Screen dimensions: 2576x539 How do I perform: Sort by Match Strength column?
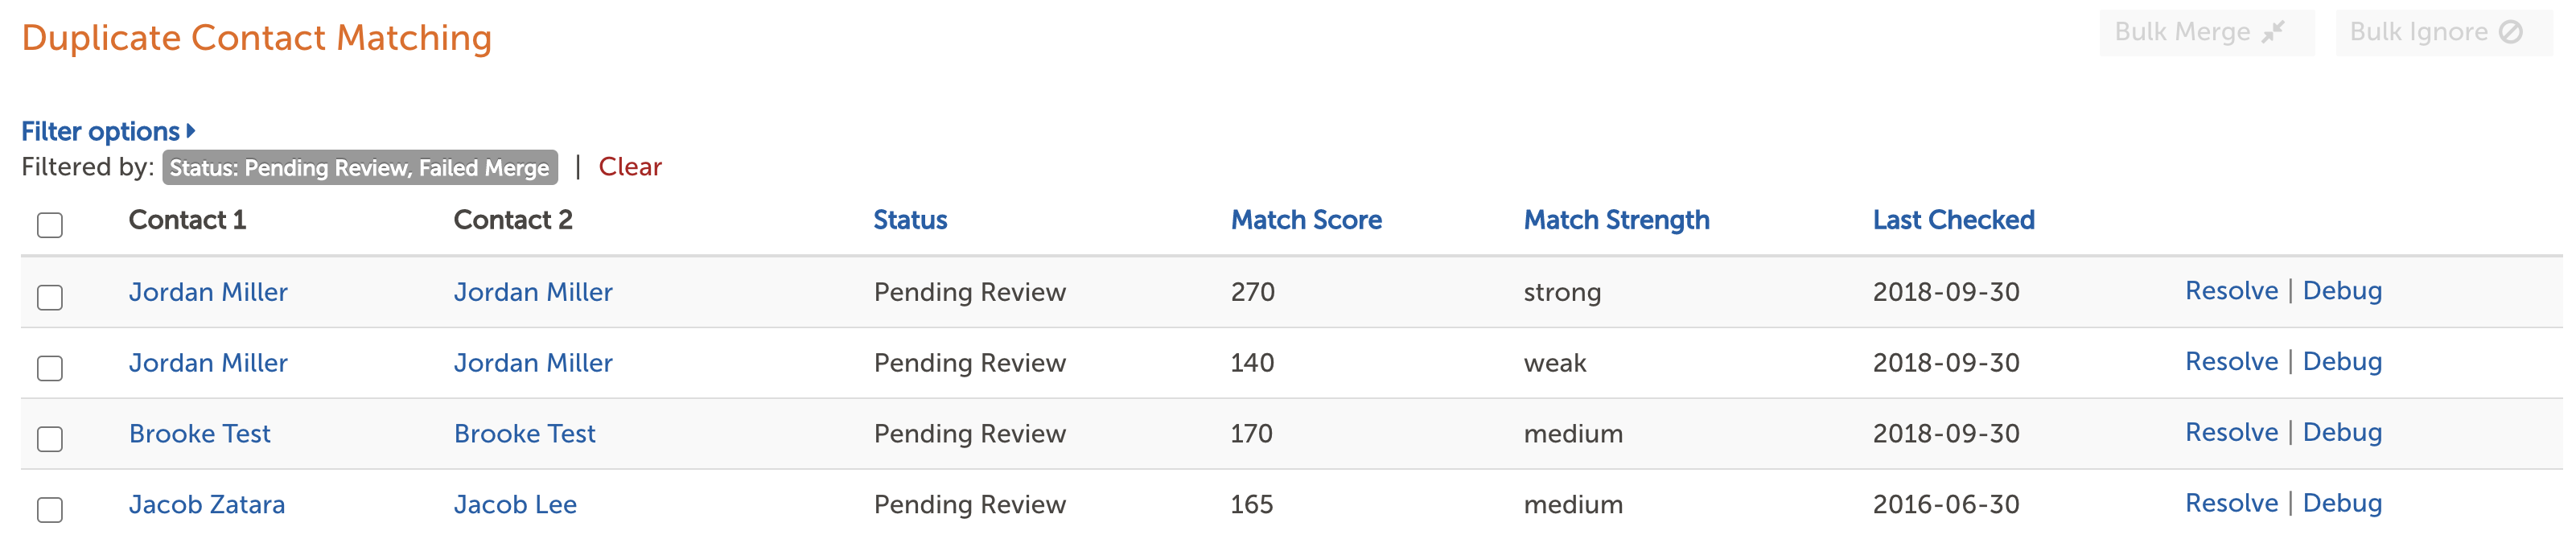[1616, 220]
